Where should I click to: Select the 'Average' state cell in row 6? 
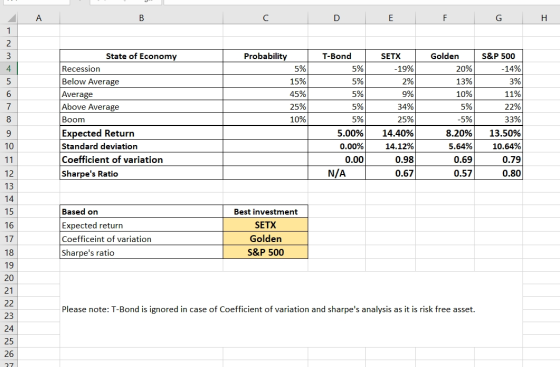click(x=141, y=94)
